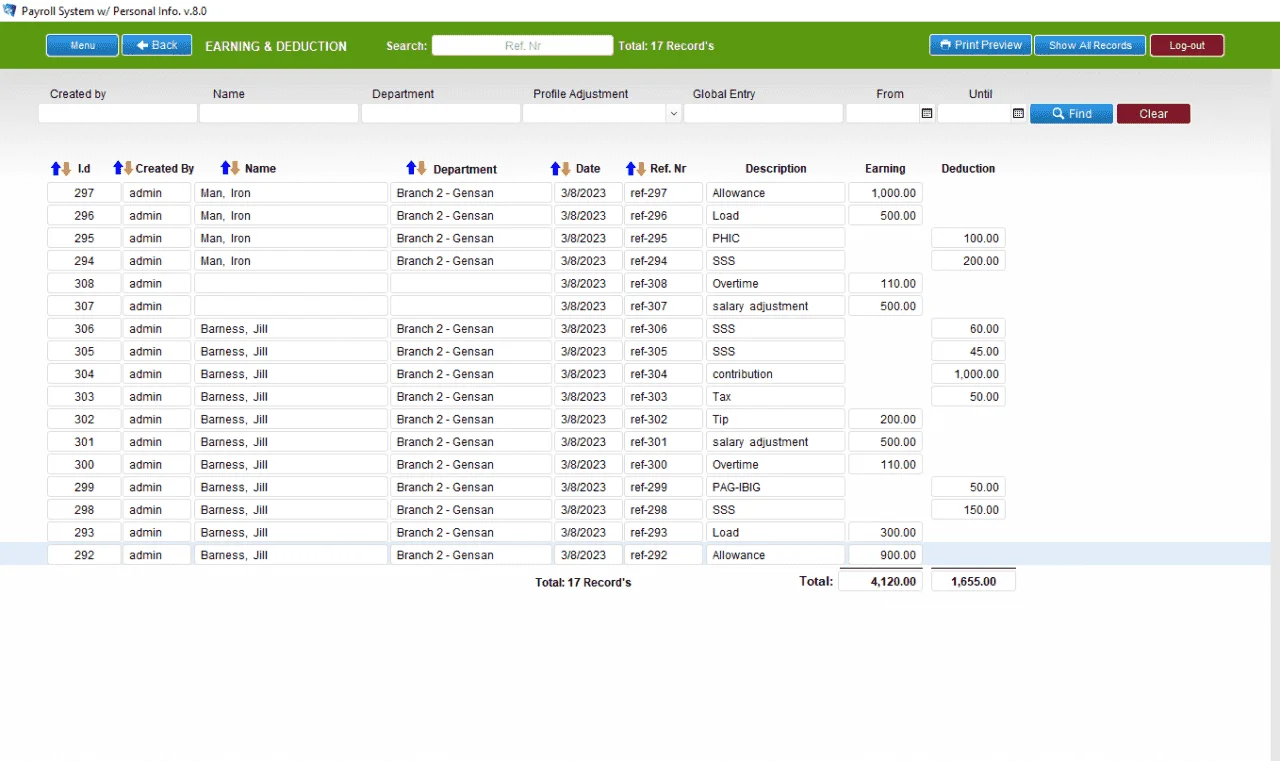Click the From date field
The height and width of the screenshot is (761, 1280).
[882, 114]
